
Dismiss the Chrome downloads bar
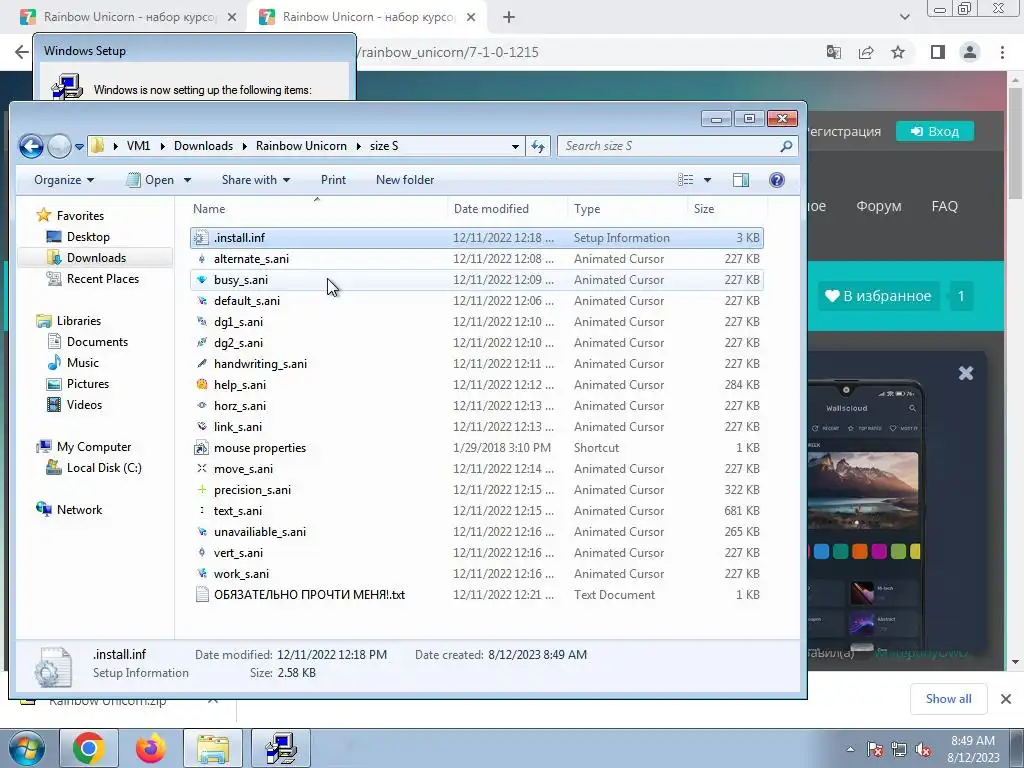1006,699
